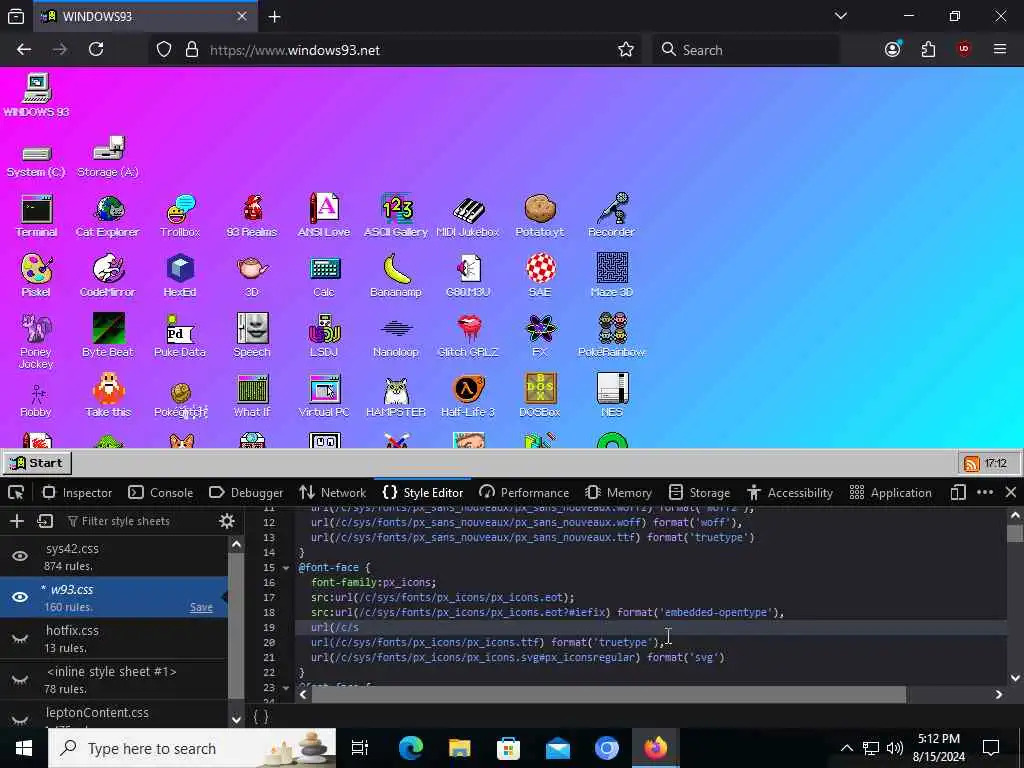
Task: Toggle visibility of w93.css stylesheet
Action: [20, 597]
